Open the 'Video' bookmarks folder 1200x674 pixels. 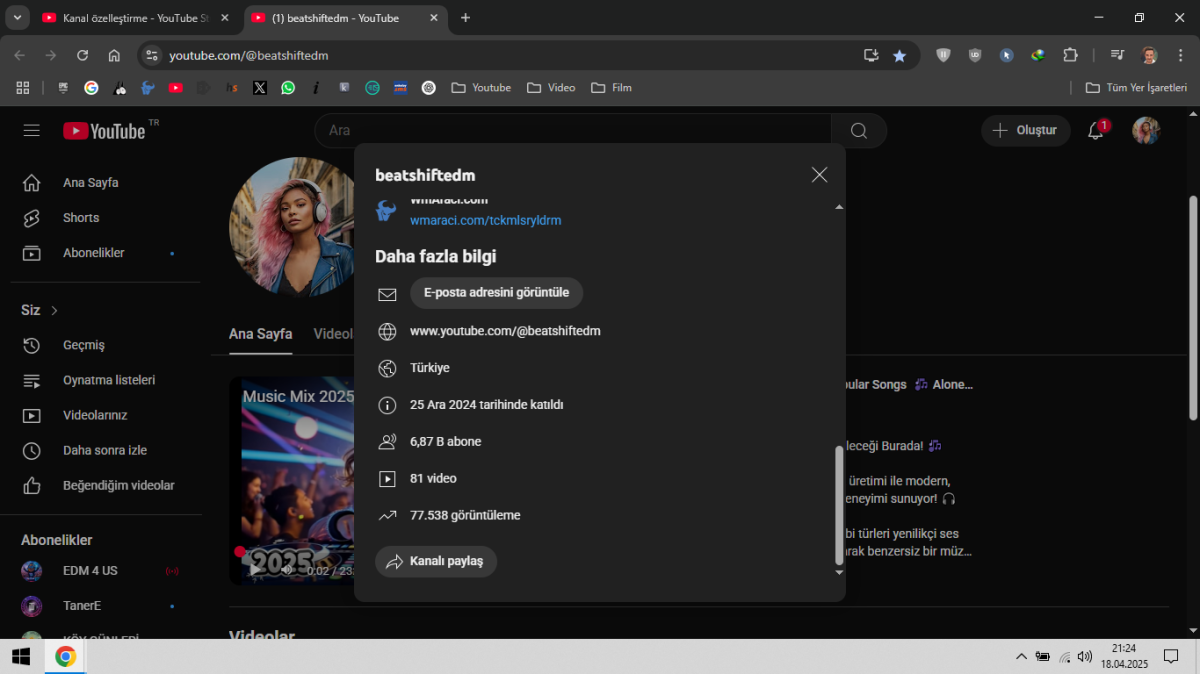(551, 88)
